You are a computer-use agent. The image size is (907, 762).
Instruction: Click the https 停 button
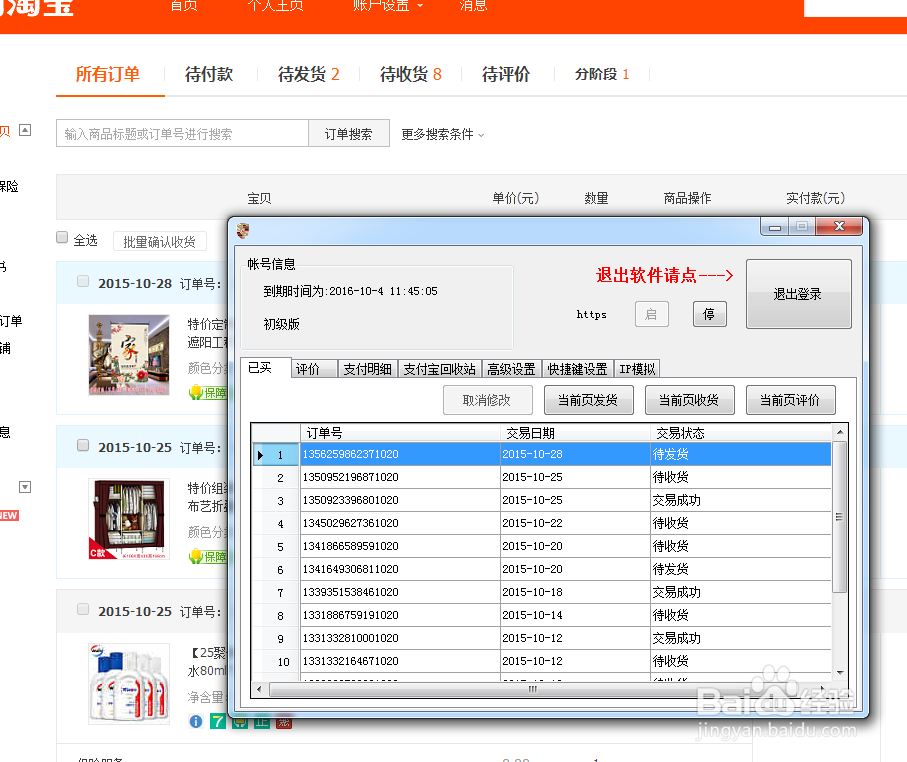point(709,314)
